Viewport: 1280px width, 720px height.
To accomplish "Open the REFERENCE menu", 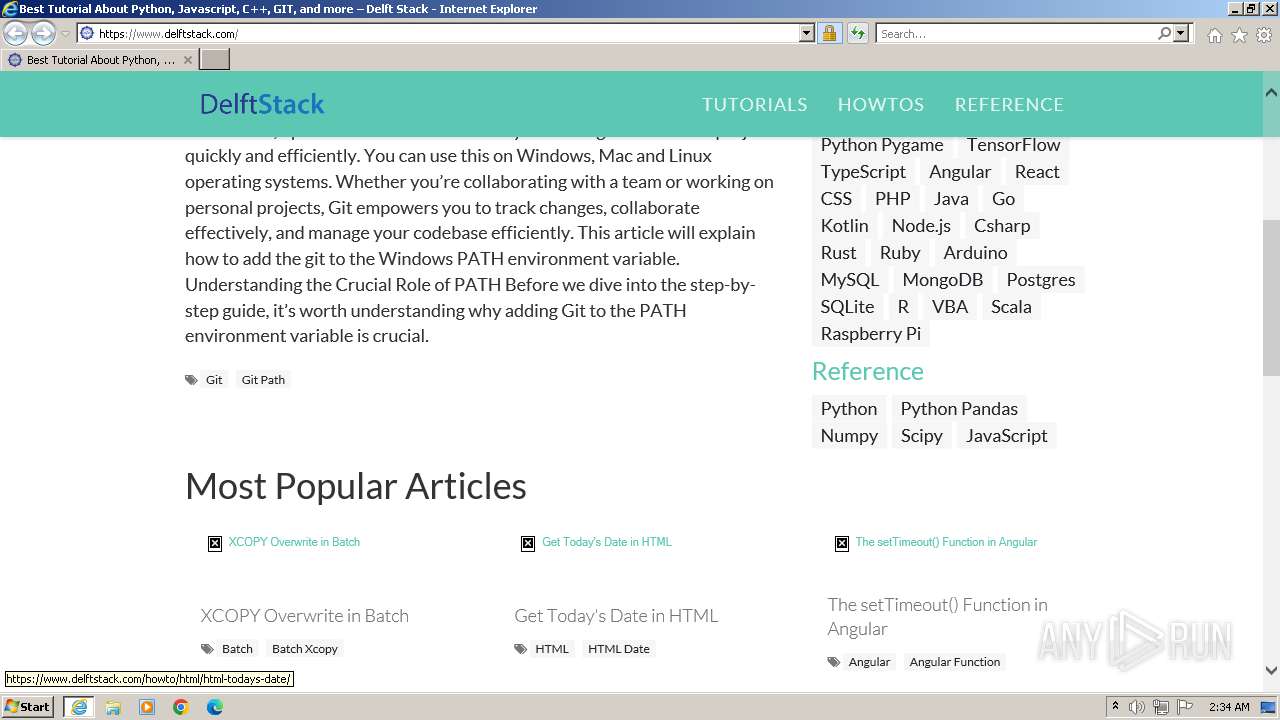I will (1009, 104).
